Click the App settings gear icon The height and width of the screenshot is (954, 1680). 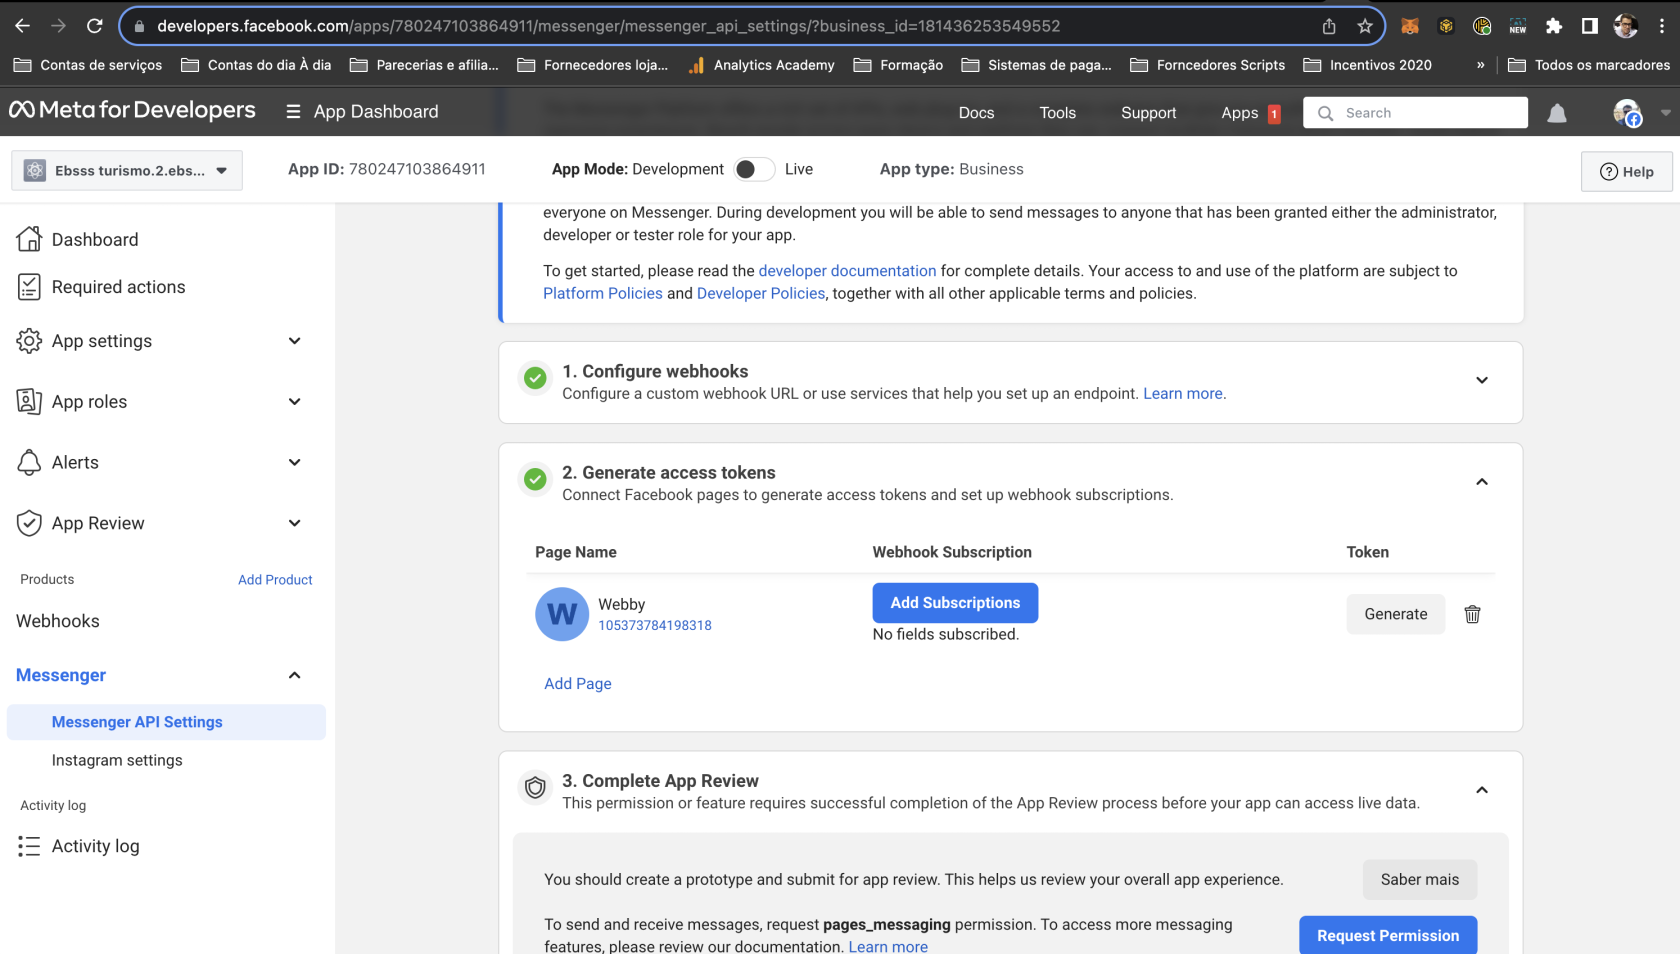click(29, 341)
